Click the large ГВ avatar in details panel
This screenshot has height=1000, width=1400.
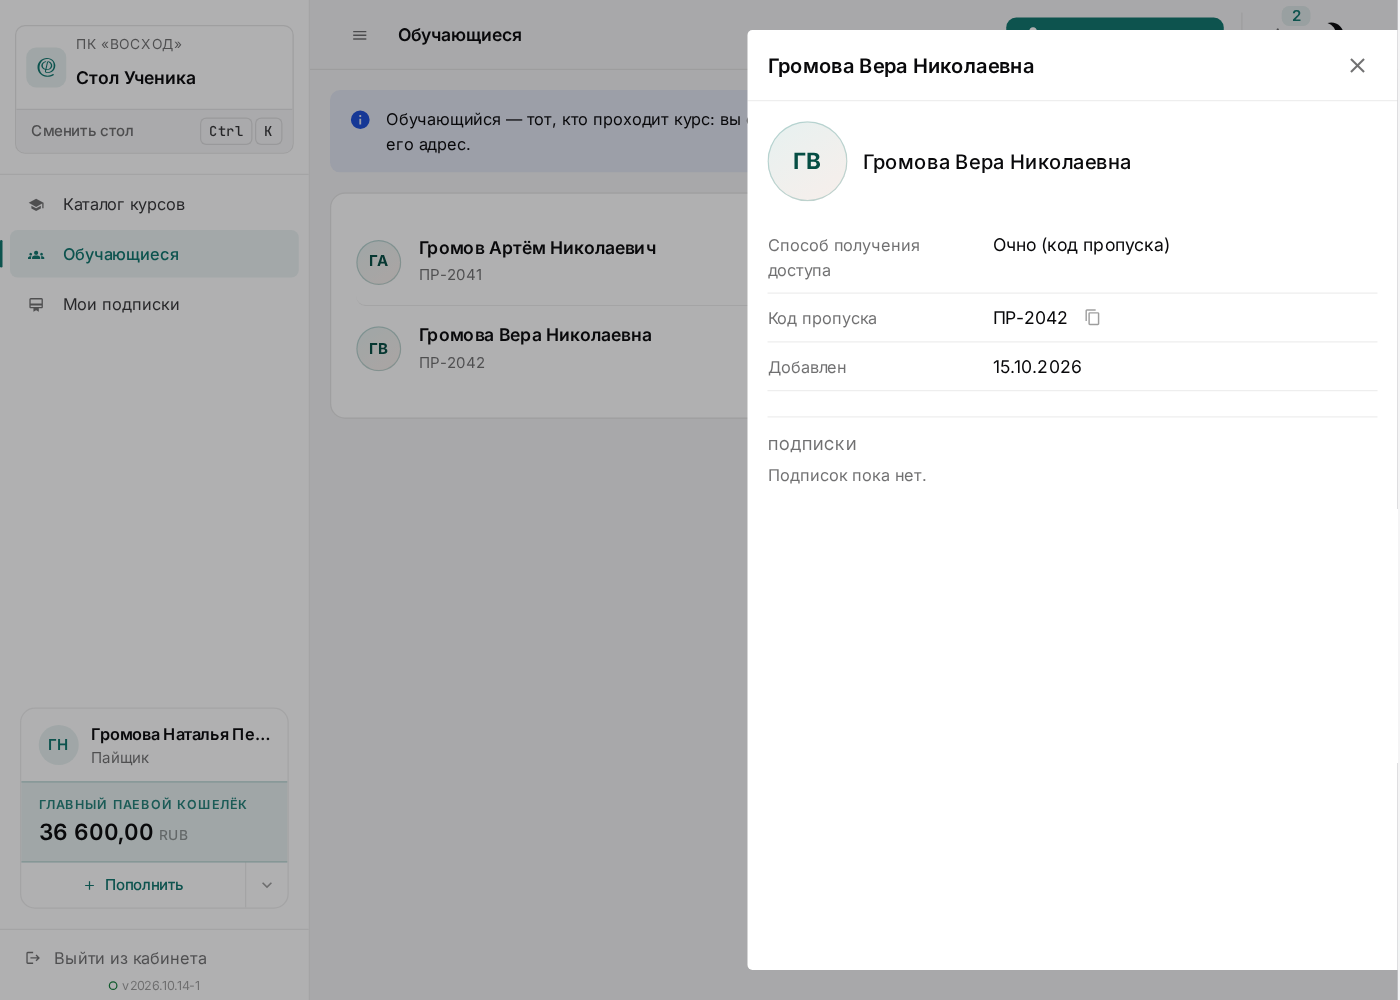(807, 161)
